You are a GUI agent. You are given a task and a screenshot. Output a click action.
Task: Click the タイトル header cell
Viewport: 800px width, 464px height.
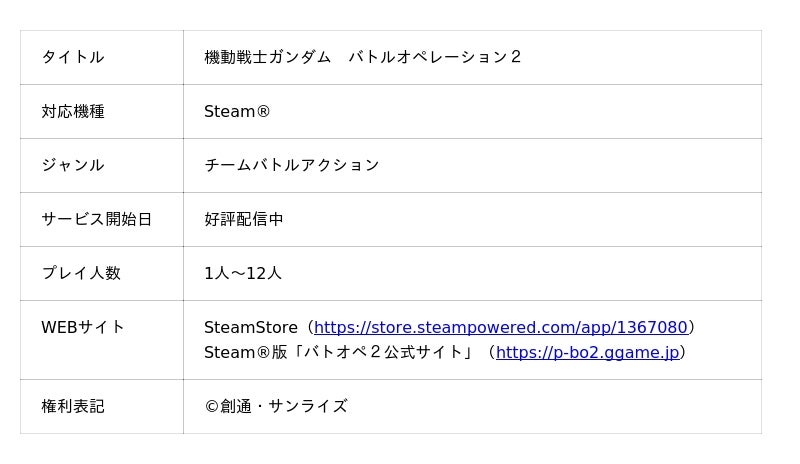click(x=102, y=57)
